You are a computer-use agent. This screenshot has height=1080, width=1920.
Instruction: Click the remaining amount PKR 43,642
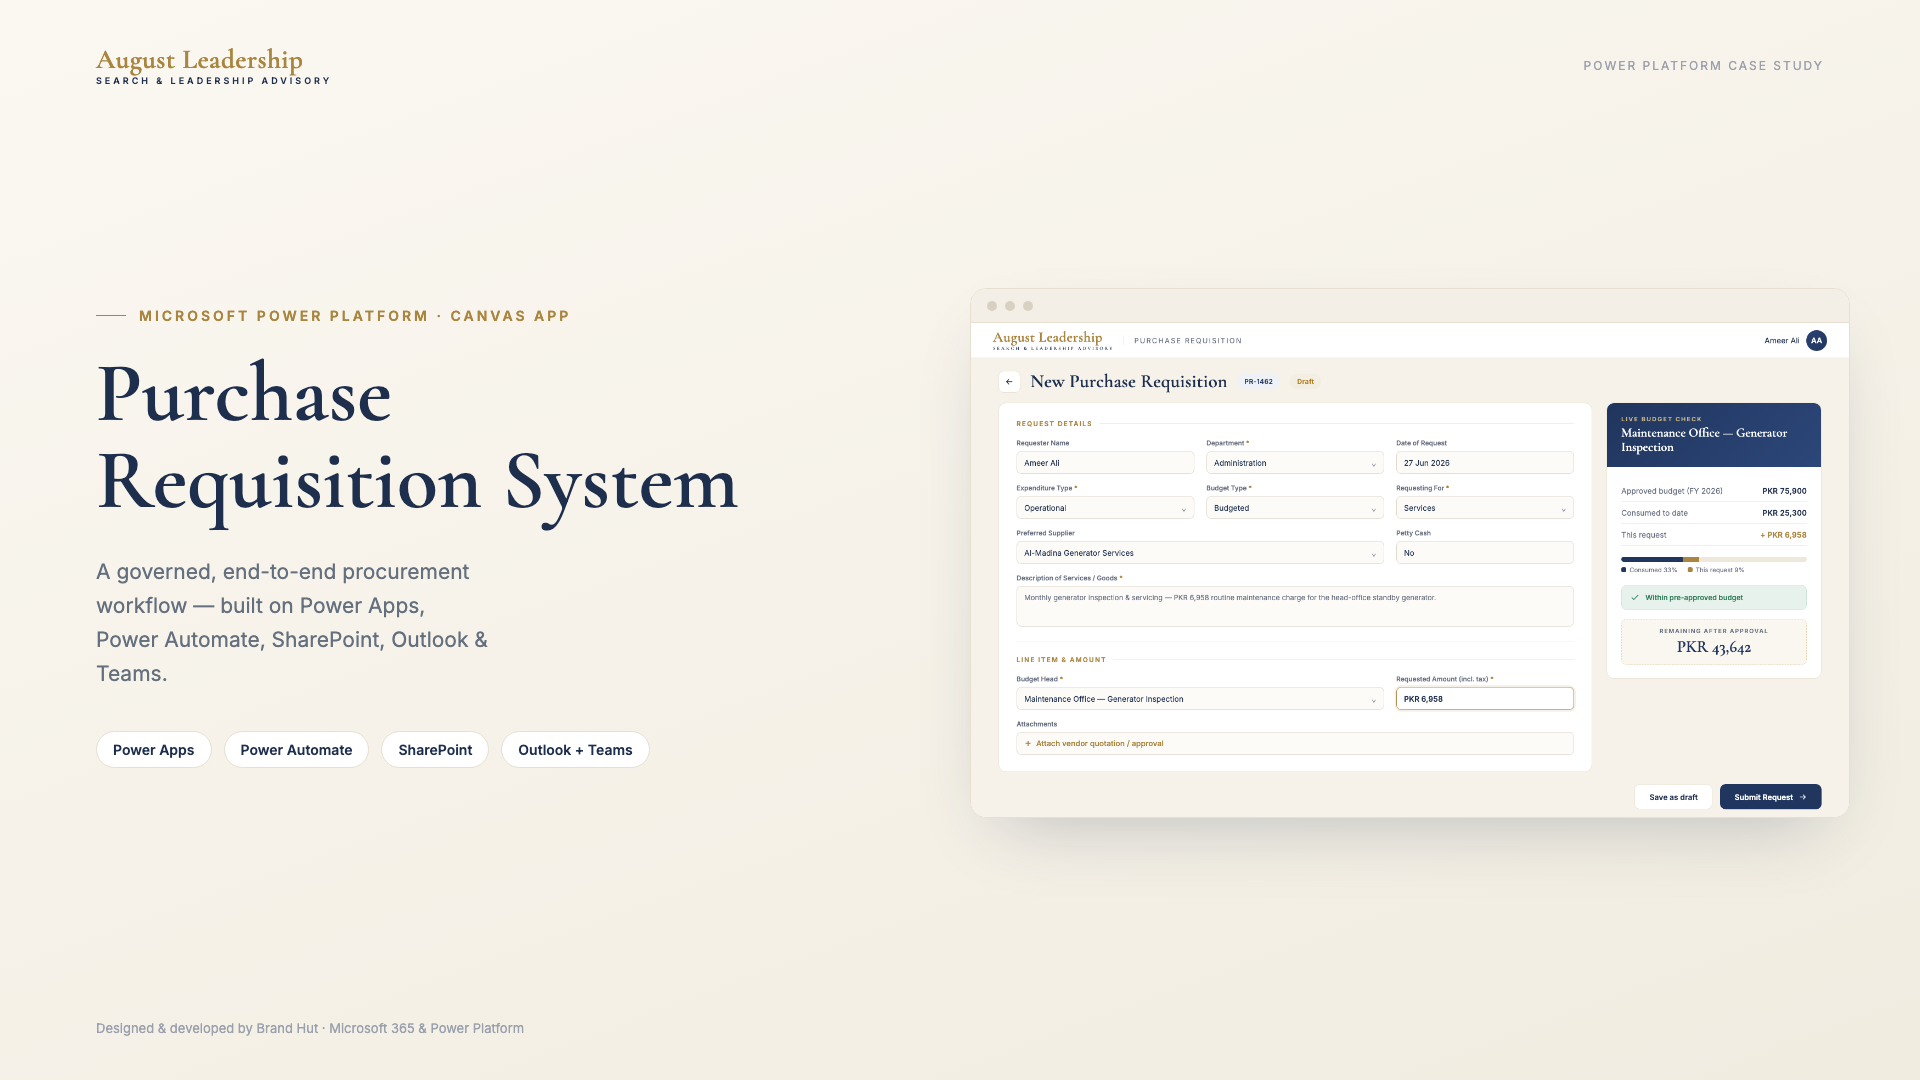[1713, 647]
